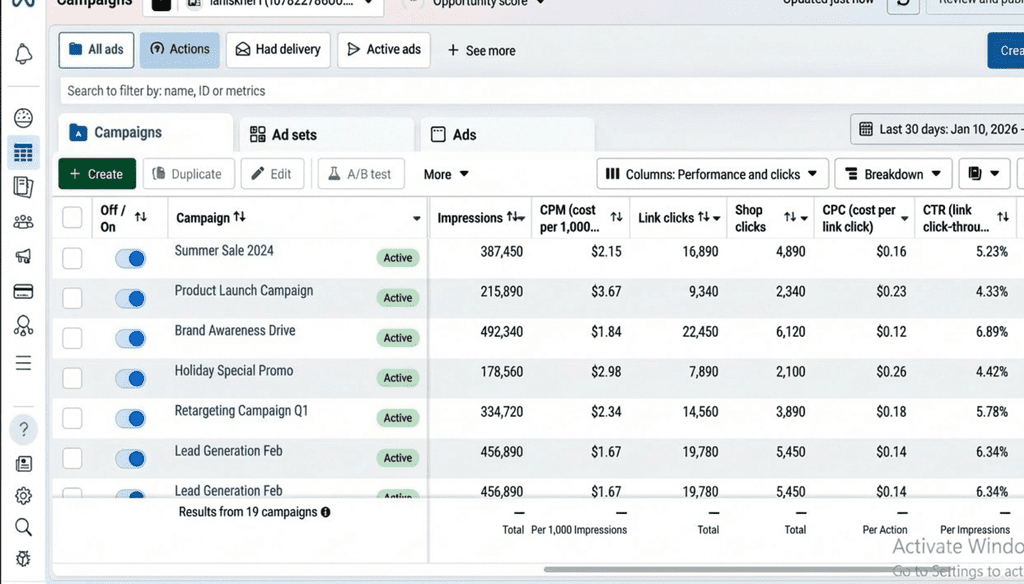Click the A/B test button
Image resolution: width=1024 pixels, height=584 pixels.
click(x=359, y=174)
